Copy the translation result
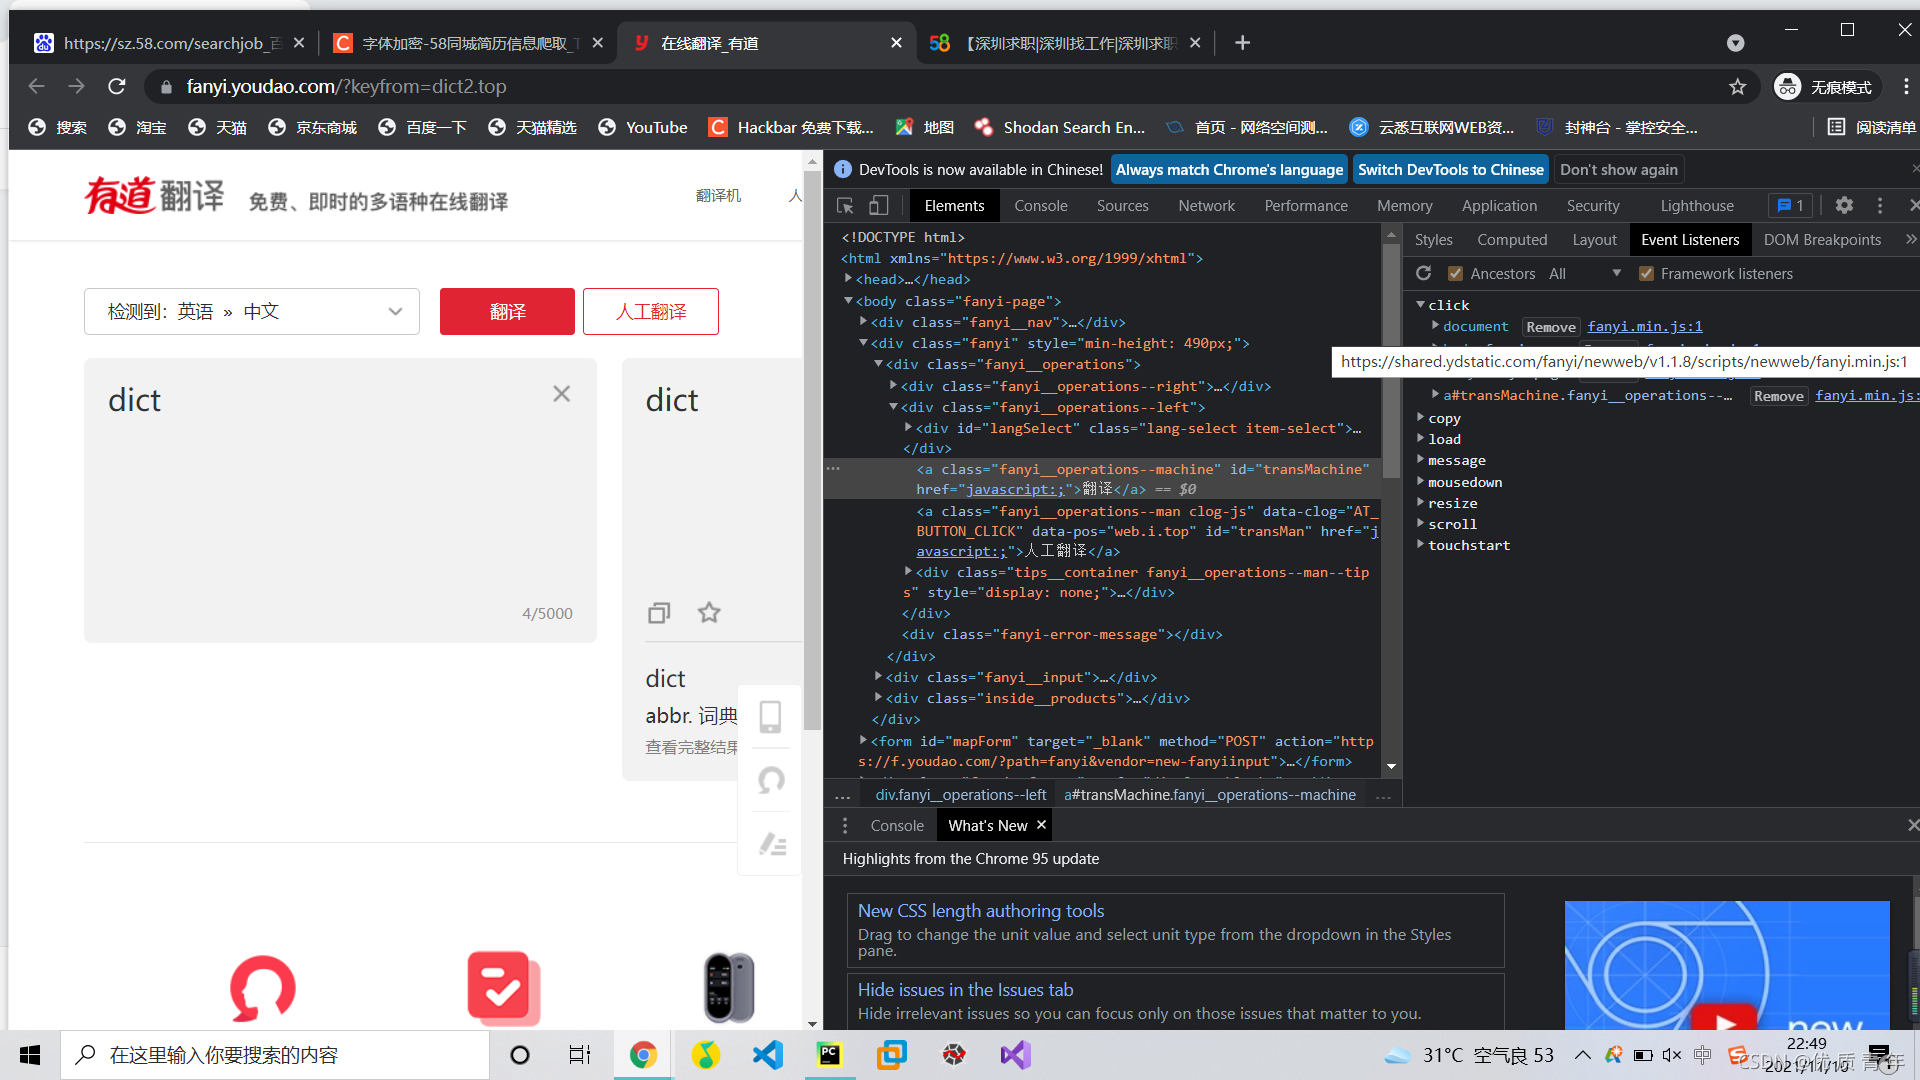 [659, 612]
